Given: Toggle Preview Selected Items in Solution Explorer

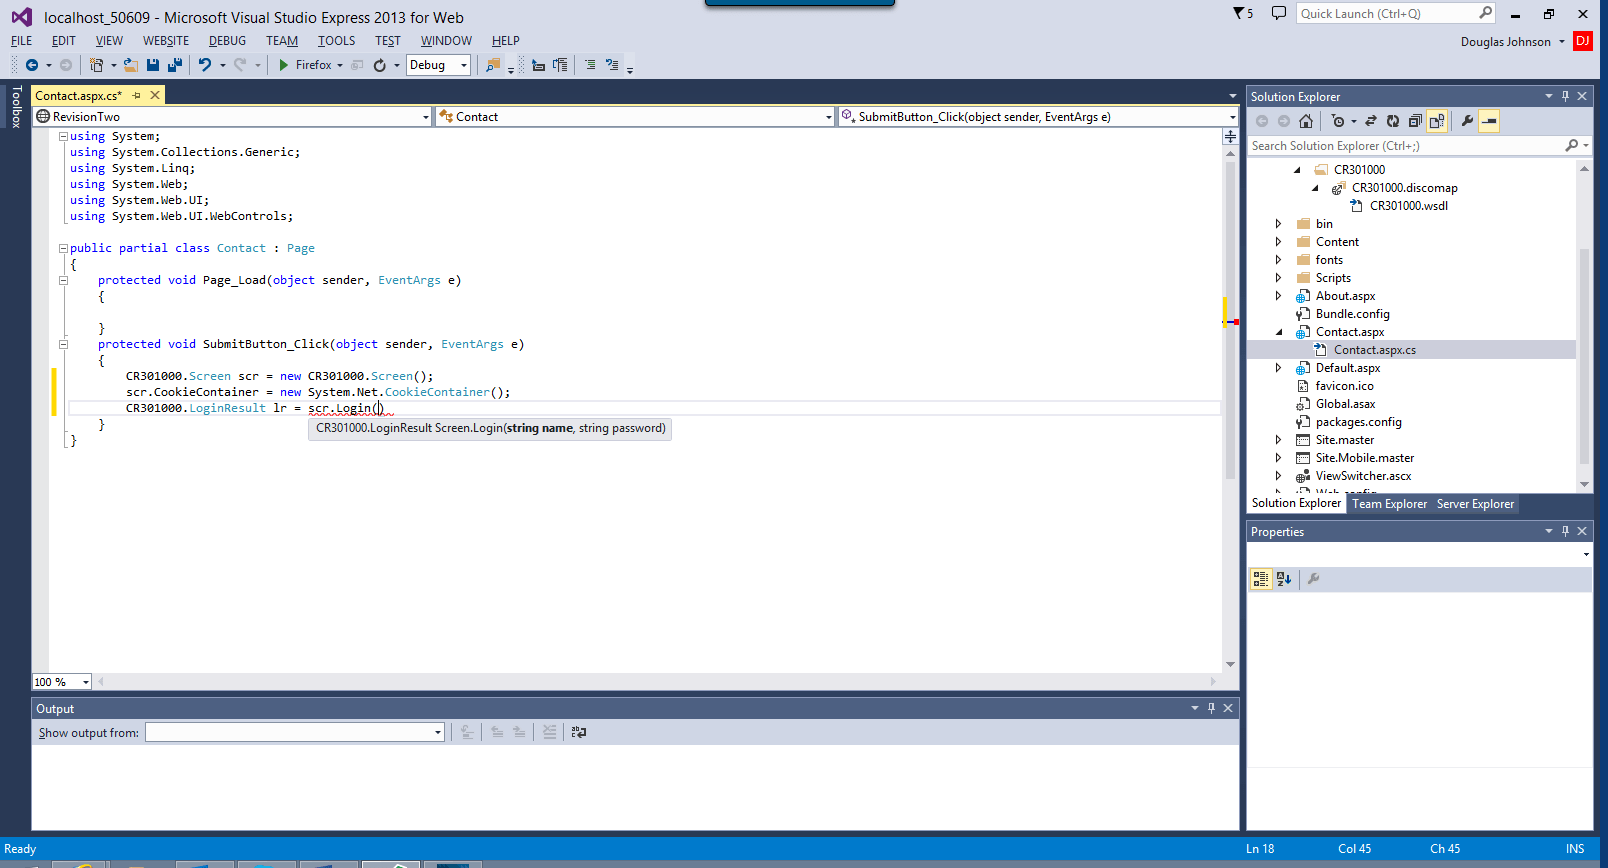Looking at the screenshot, I should pyautogui.click(x=1489, y=121).
